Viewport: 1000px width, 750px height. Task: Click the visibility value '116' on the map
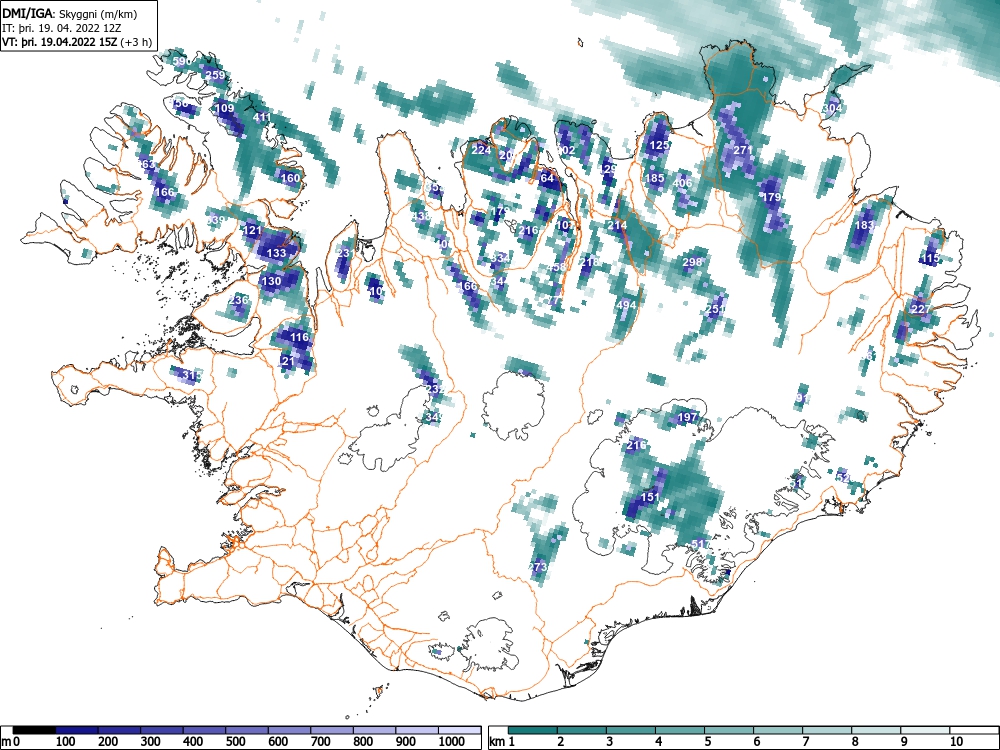point(299,337)
